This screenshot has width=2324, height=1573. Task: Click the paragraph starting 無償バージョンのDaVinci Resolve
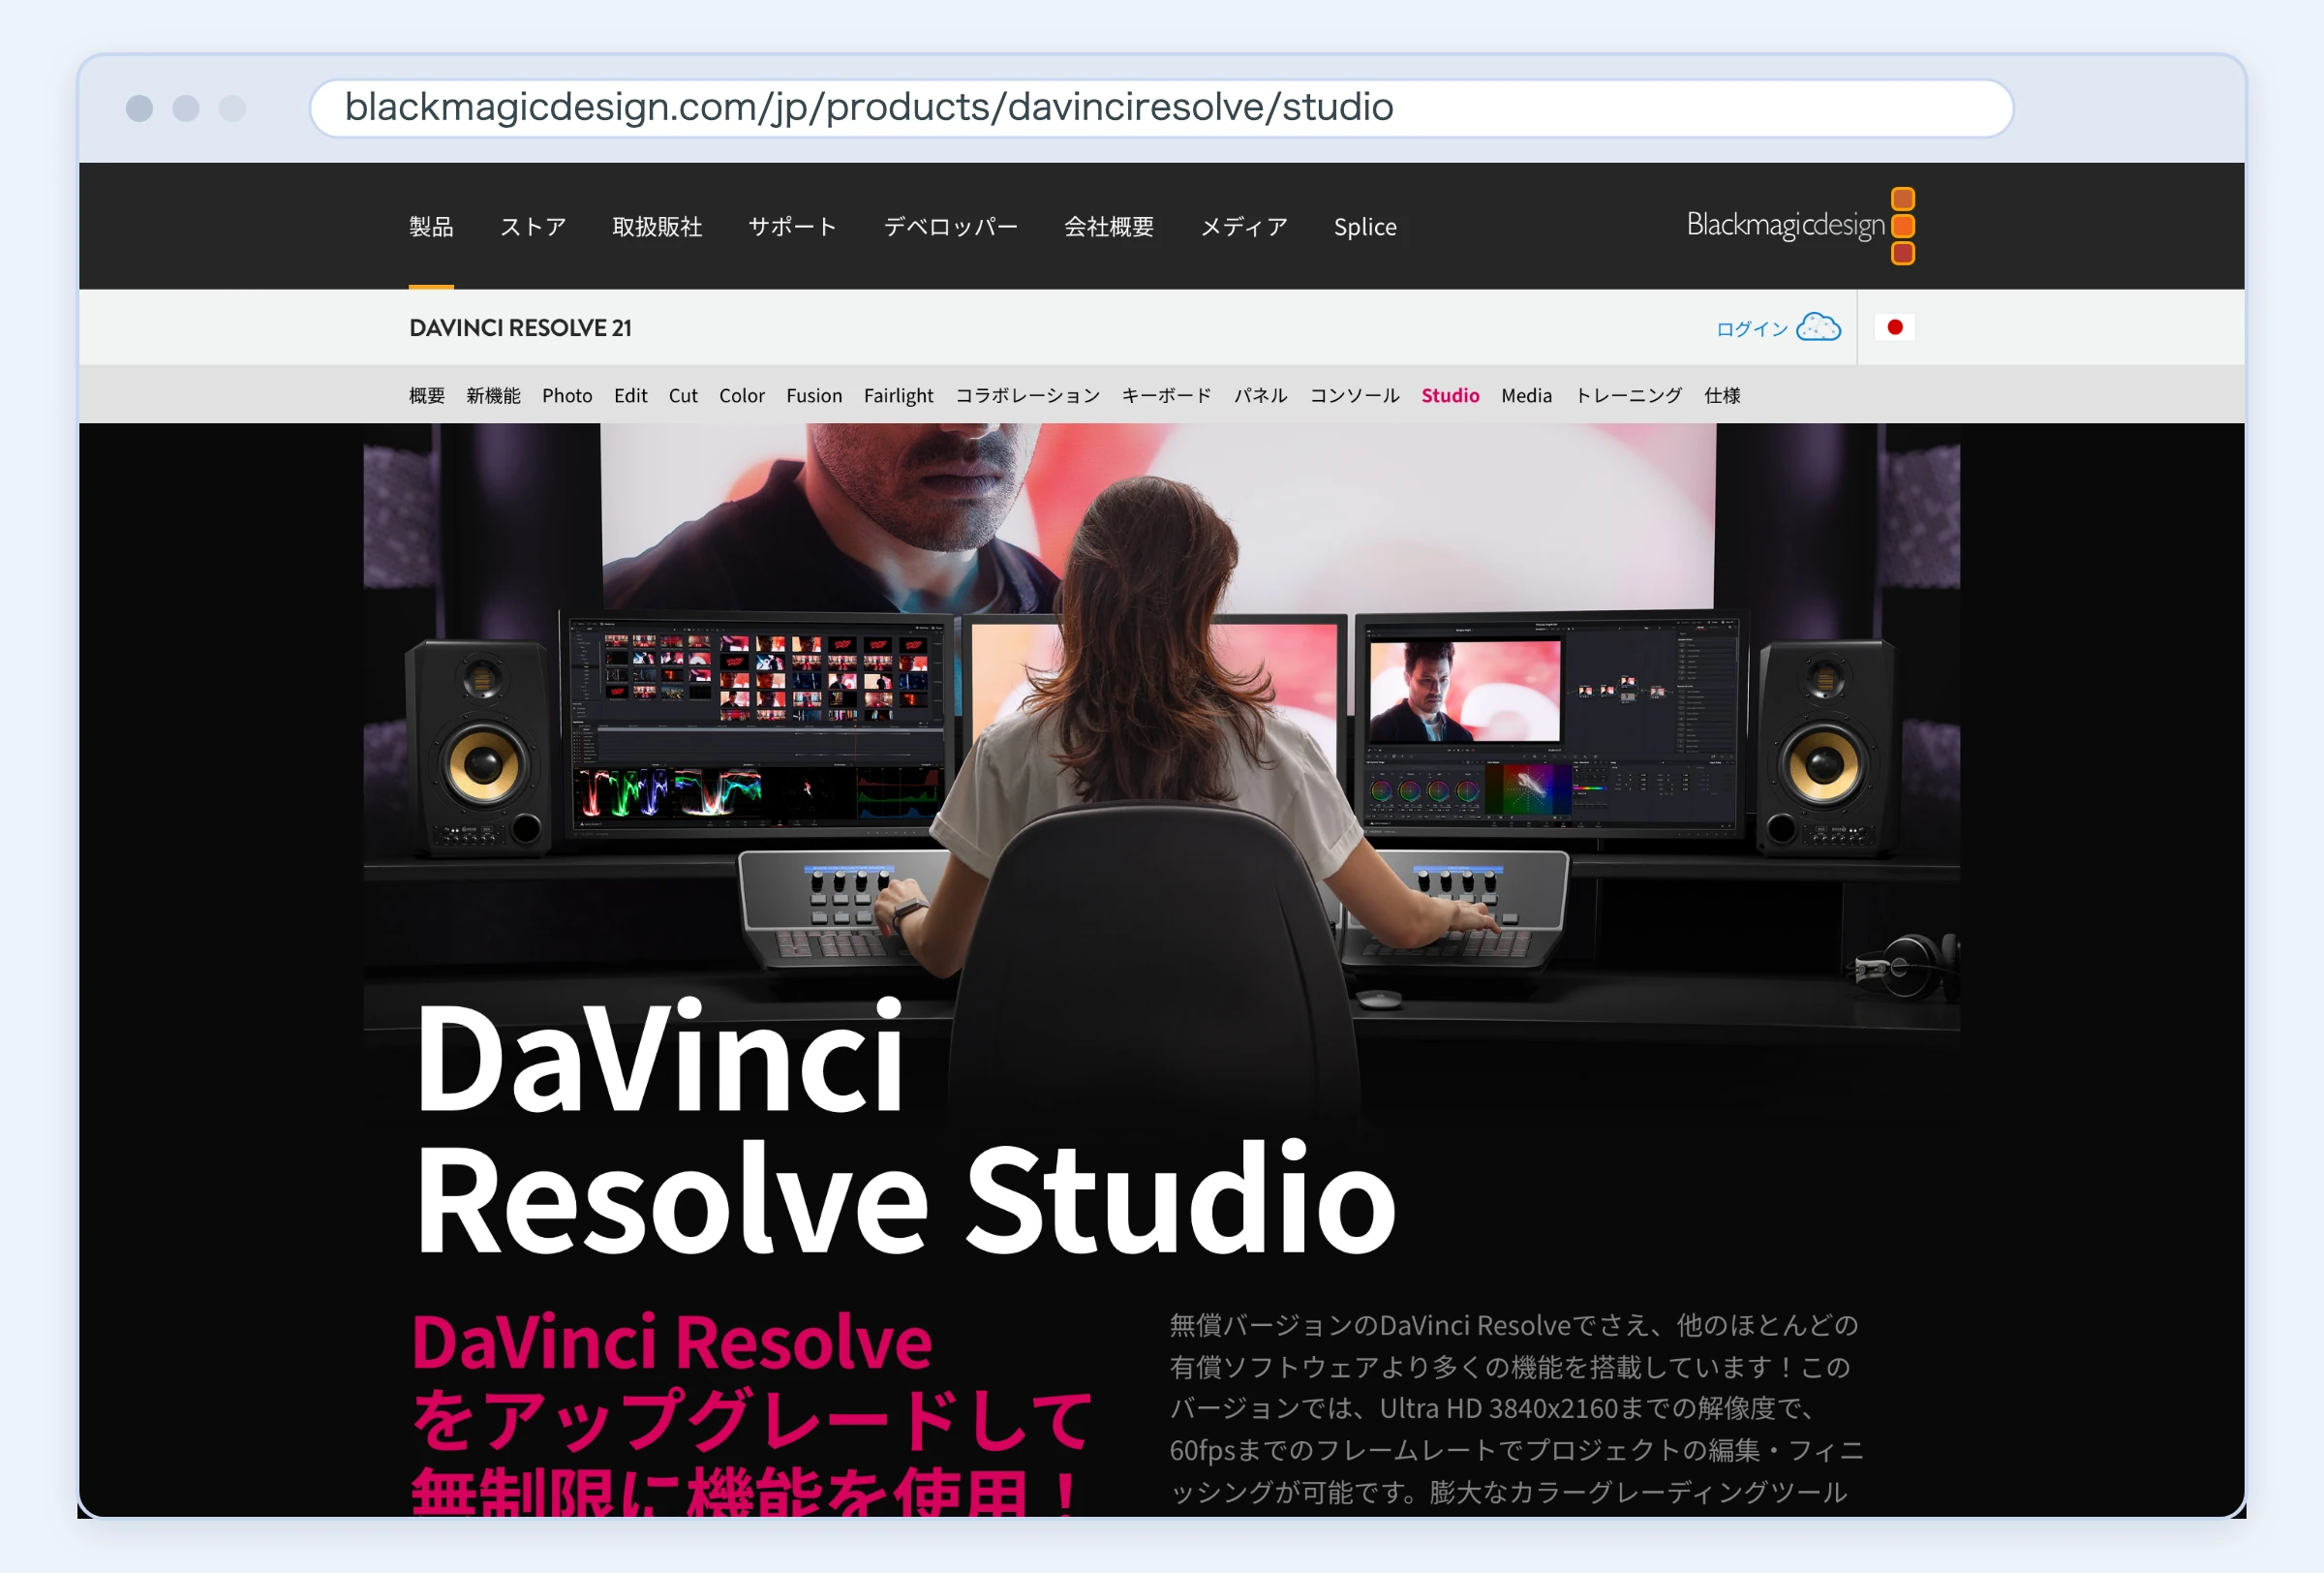(1516, 1408)
